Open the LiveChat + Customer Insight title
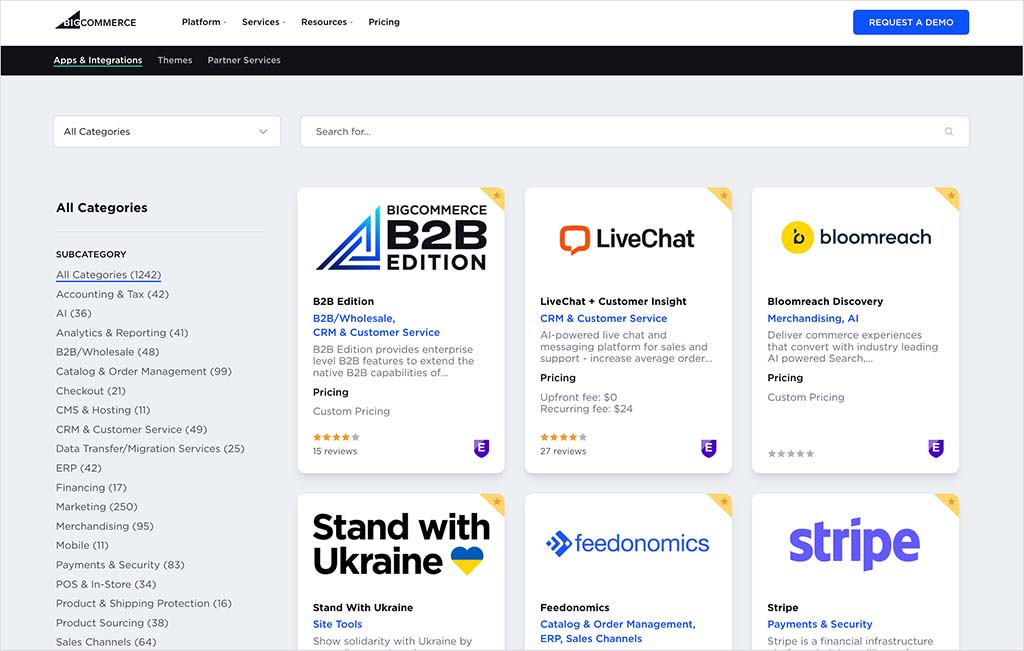 click(x=613, y=302)
